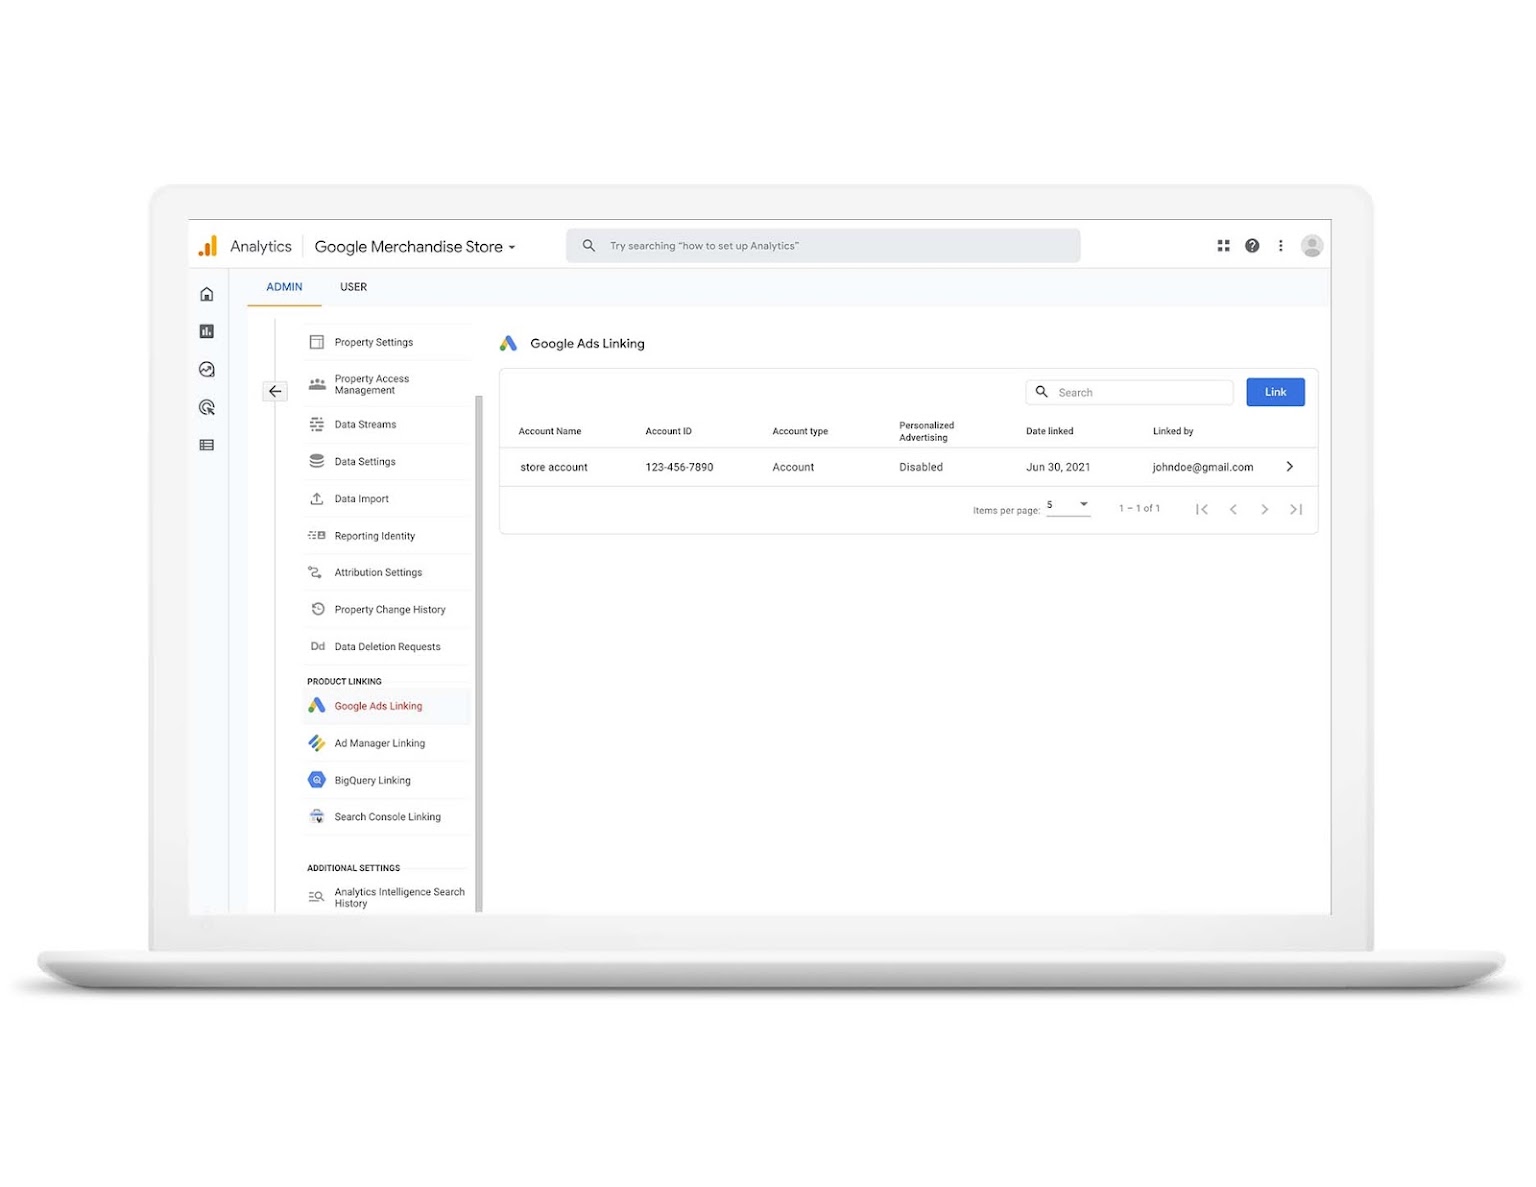Open the Explore icon in the sidebar

point(206,368)
